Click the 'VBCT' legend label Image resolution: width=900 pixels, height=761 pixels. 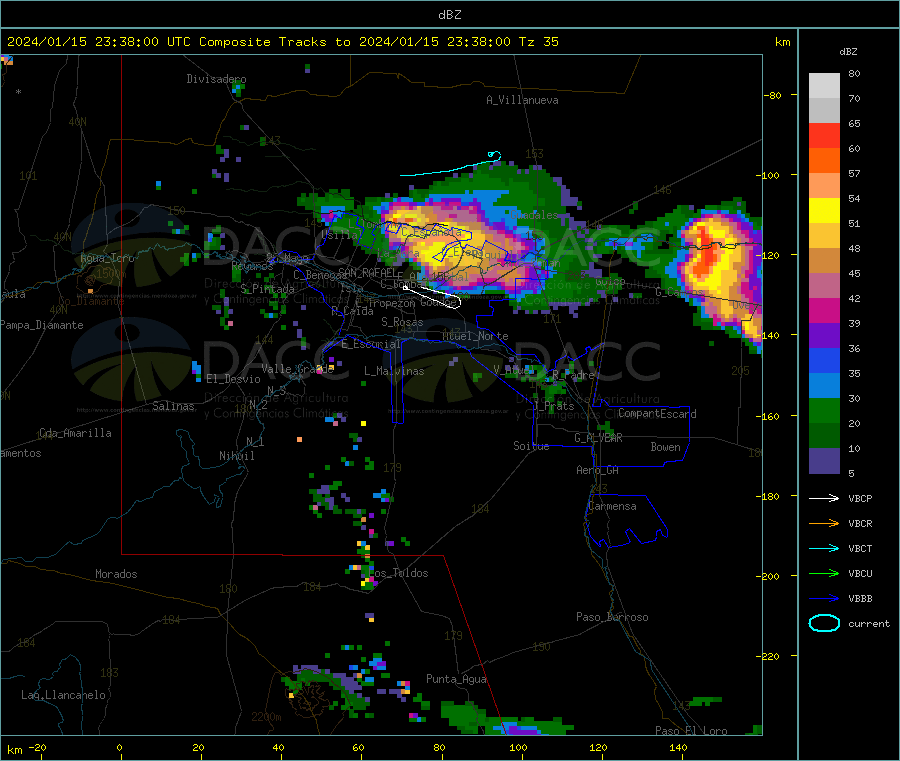860,549
